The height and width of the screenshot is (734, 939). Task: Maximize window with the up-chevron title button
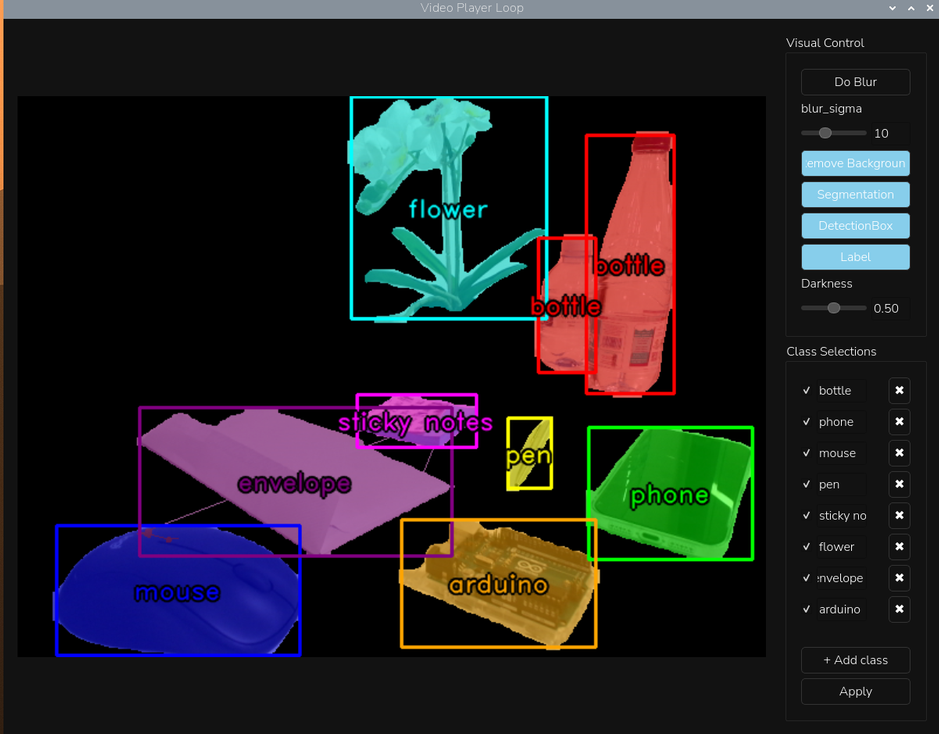tap(911, 8)
